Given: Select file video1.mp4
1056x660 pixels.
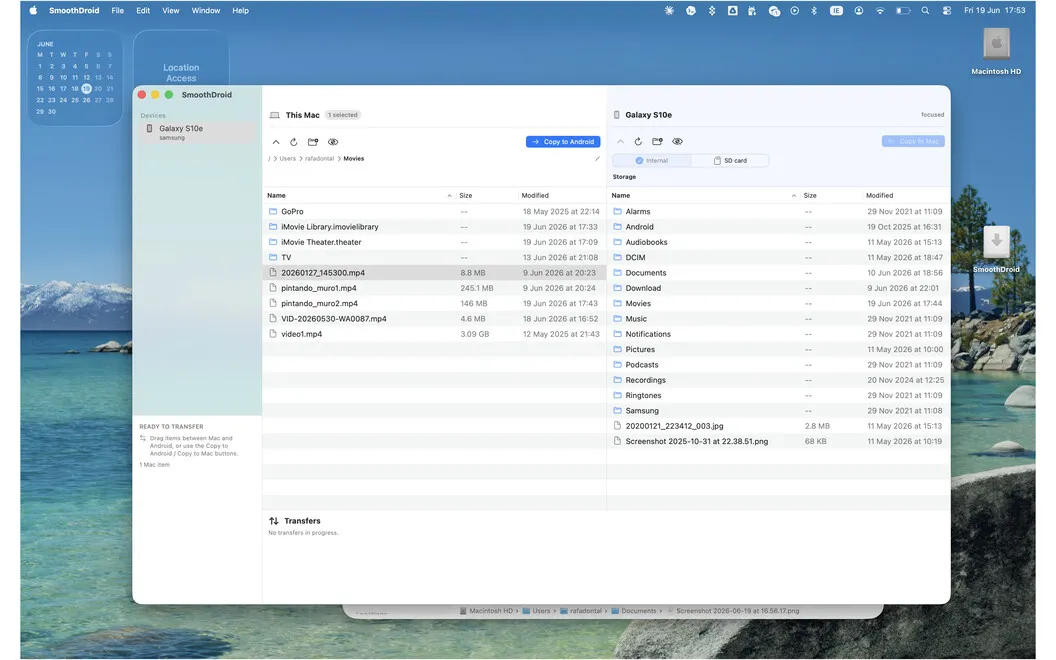Looking at the screenshot, I should click(x=434, y=334).
